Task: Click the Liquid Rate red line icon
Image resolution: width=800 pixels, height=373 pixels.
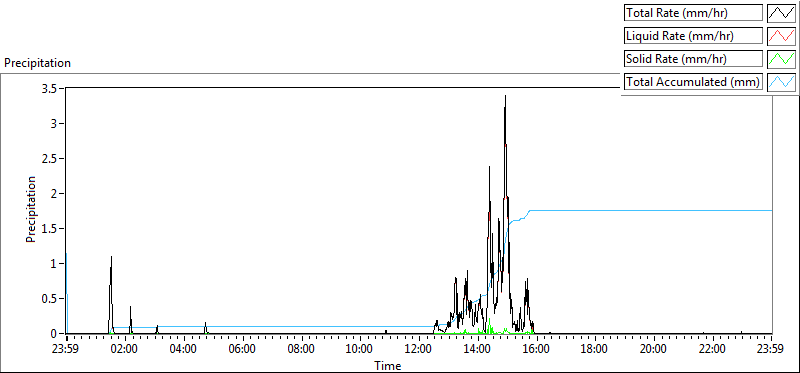Action: click(x=781, y=35)
